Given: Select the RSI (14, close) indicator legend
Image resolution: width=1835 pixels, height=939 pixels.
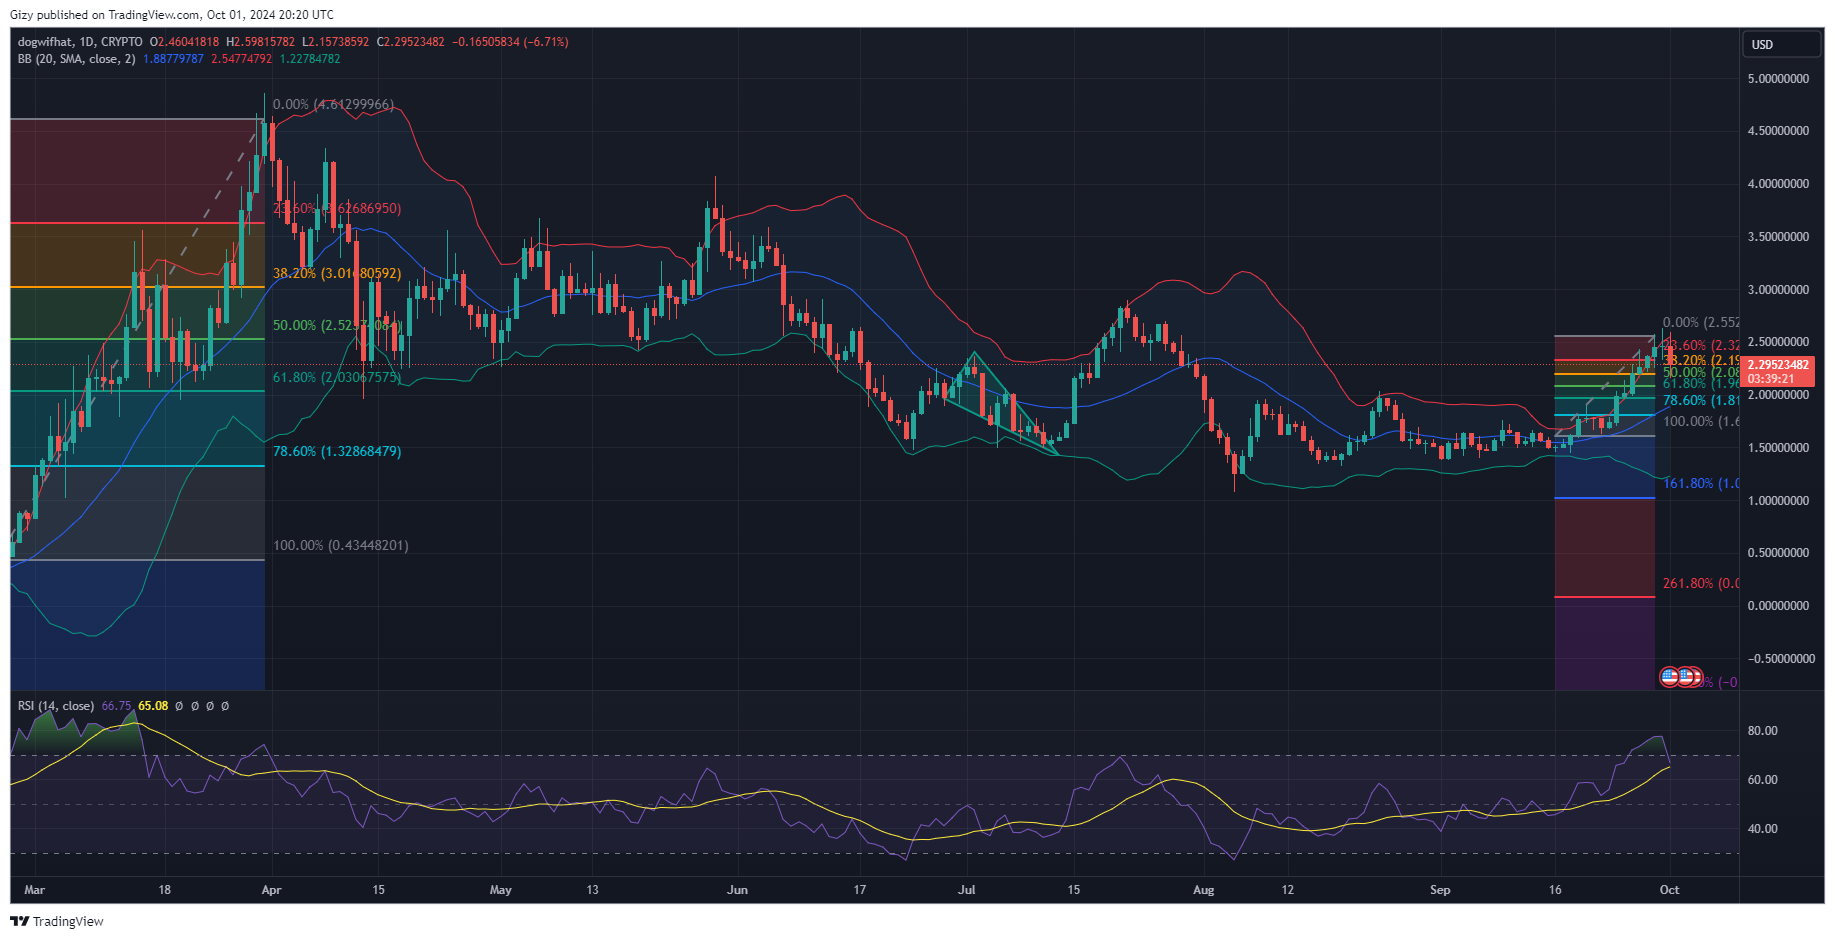Looking at the screenshot, I should 56,706.
